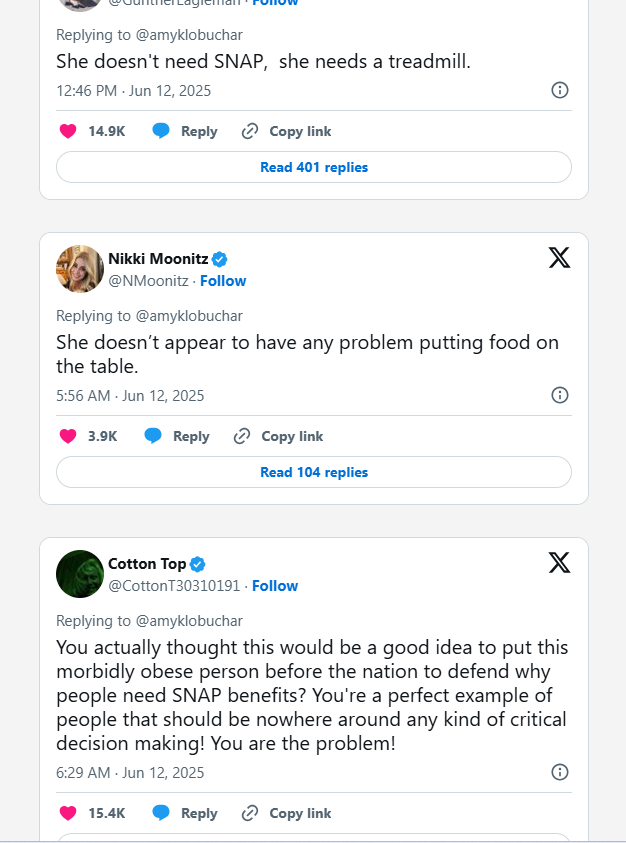Screen dimensions: 626x843
Task: Read 401 replies
Action: click(x=314, y=167)
